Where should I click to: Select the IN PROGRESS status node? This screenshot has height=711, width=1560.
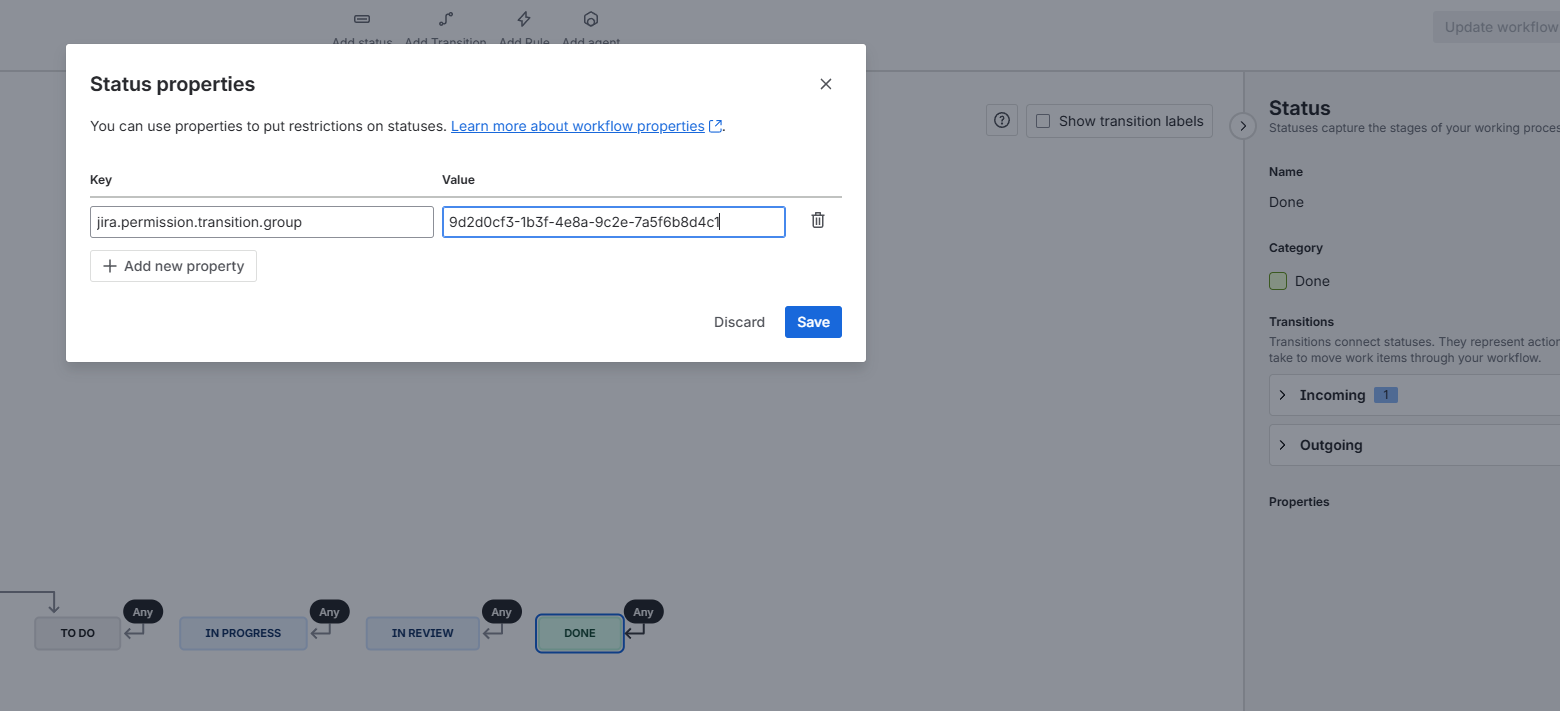(x=243, y=633)
